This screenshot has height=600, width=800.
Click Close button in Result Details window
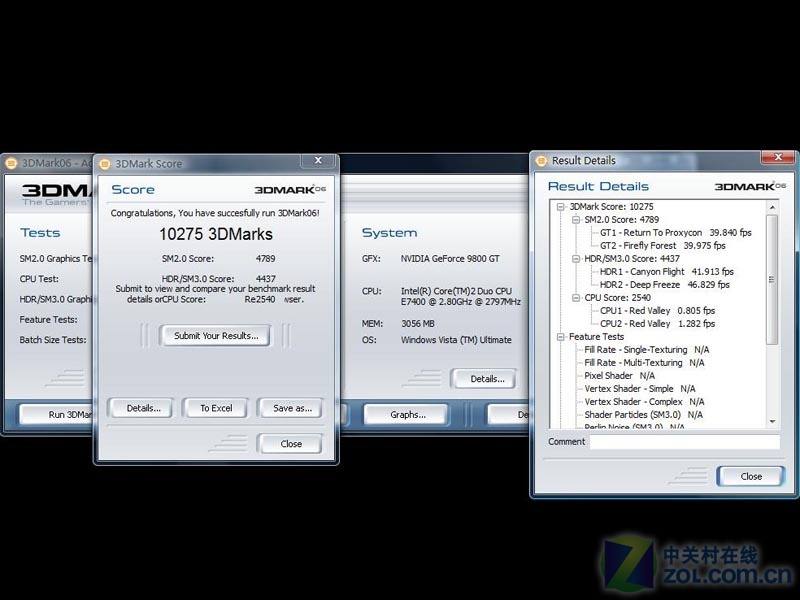coord(751,476)
